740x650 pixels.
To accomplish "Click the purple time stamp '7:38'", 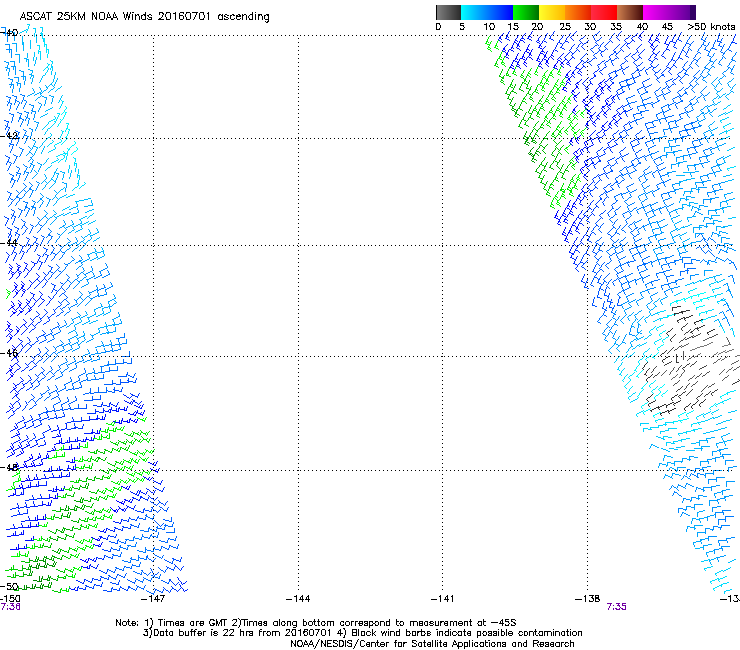I will [10, 607].
